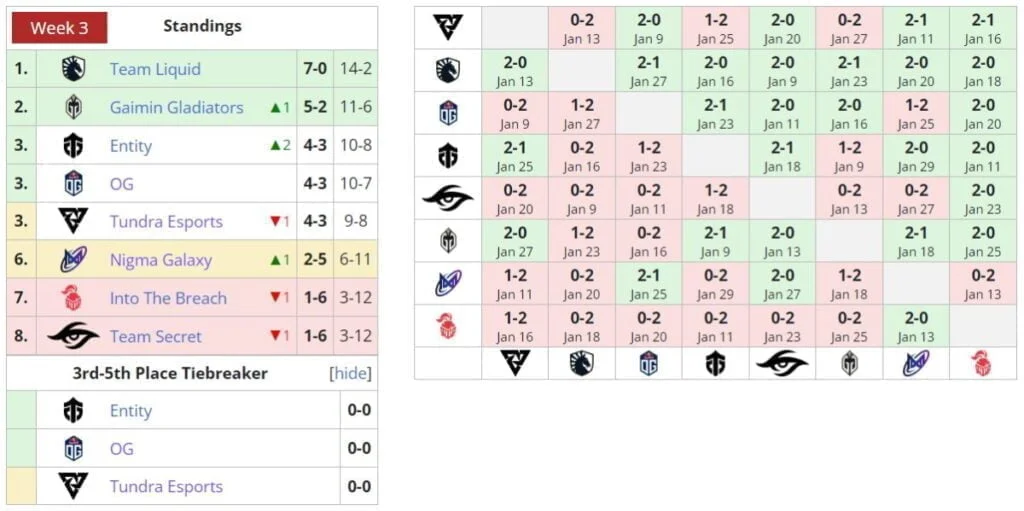The height and width of the screenshot is (511, 1024).
Task: Click Tundra vs Liquid 0-2 Jan 13 cell
Action: point(582,28)
